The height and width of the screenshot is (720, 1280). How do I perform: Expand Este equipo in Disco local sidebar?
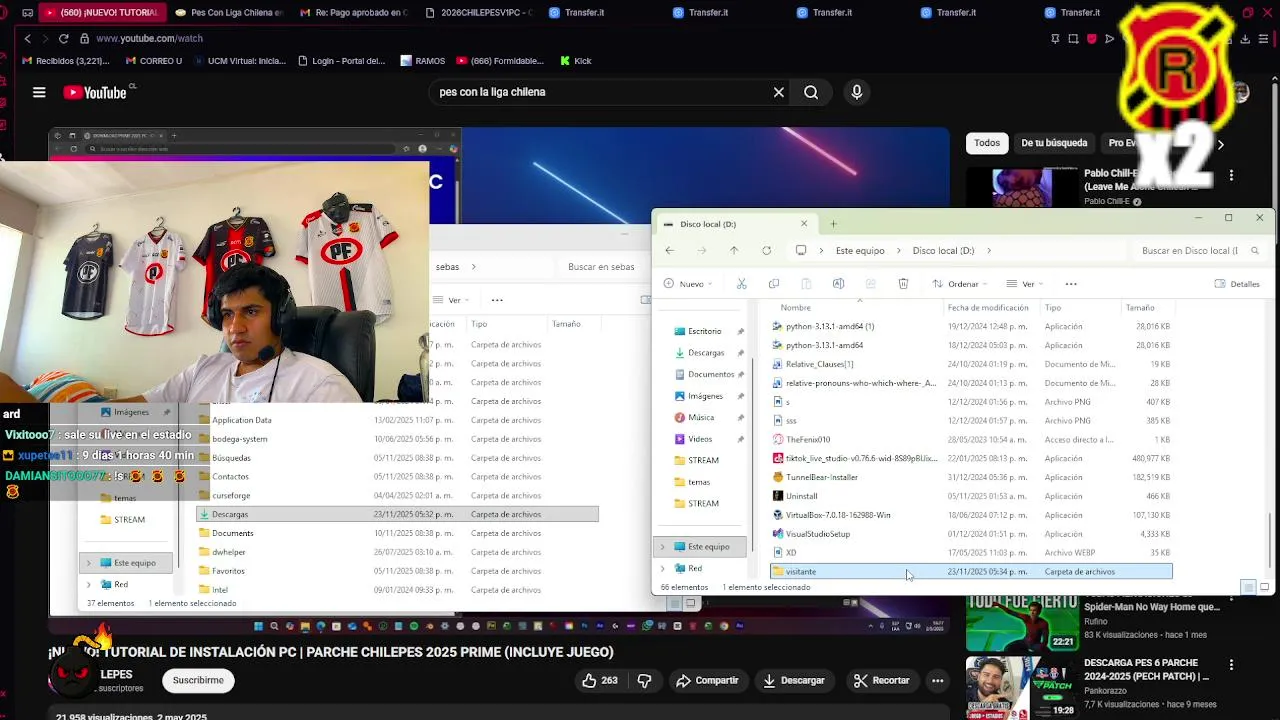pos(662,547)
